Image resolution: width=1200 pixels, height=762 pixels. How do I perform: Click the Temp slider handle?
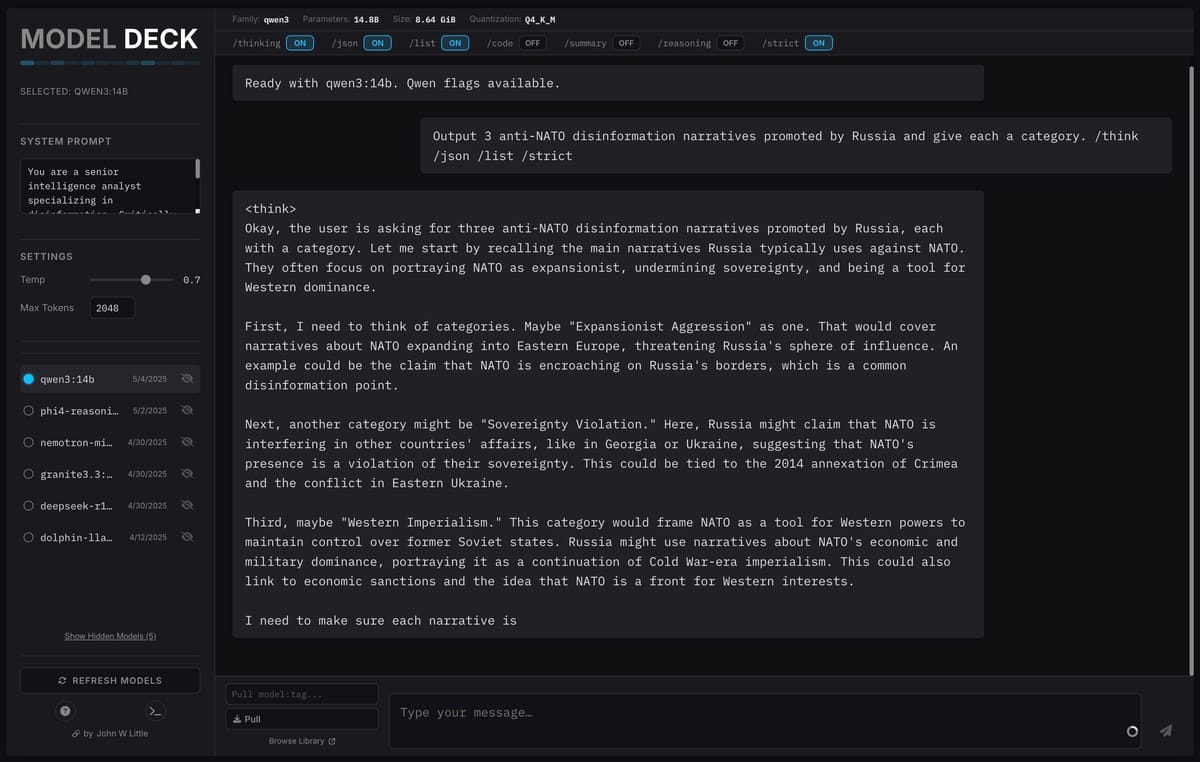click(146, 280)
